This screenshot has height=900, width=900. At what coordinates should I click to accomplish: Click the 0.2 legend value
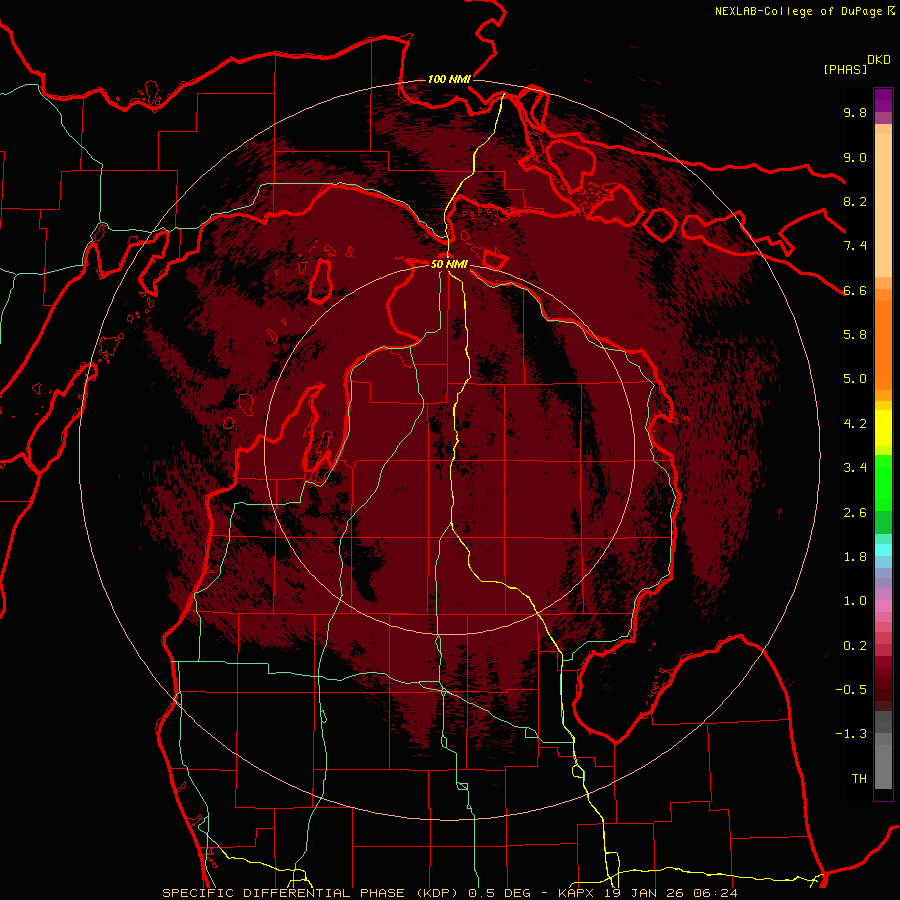pyautogui.click(x=855, y=646)
